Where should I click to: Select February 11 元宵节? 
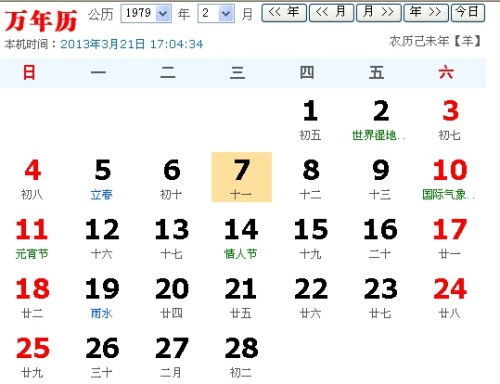[32, 238]
